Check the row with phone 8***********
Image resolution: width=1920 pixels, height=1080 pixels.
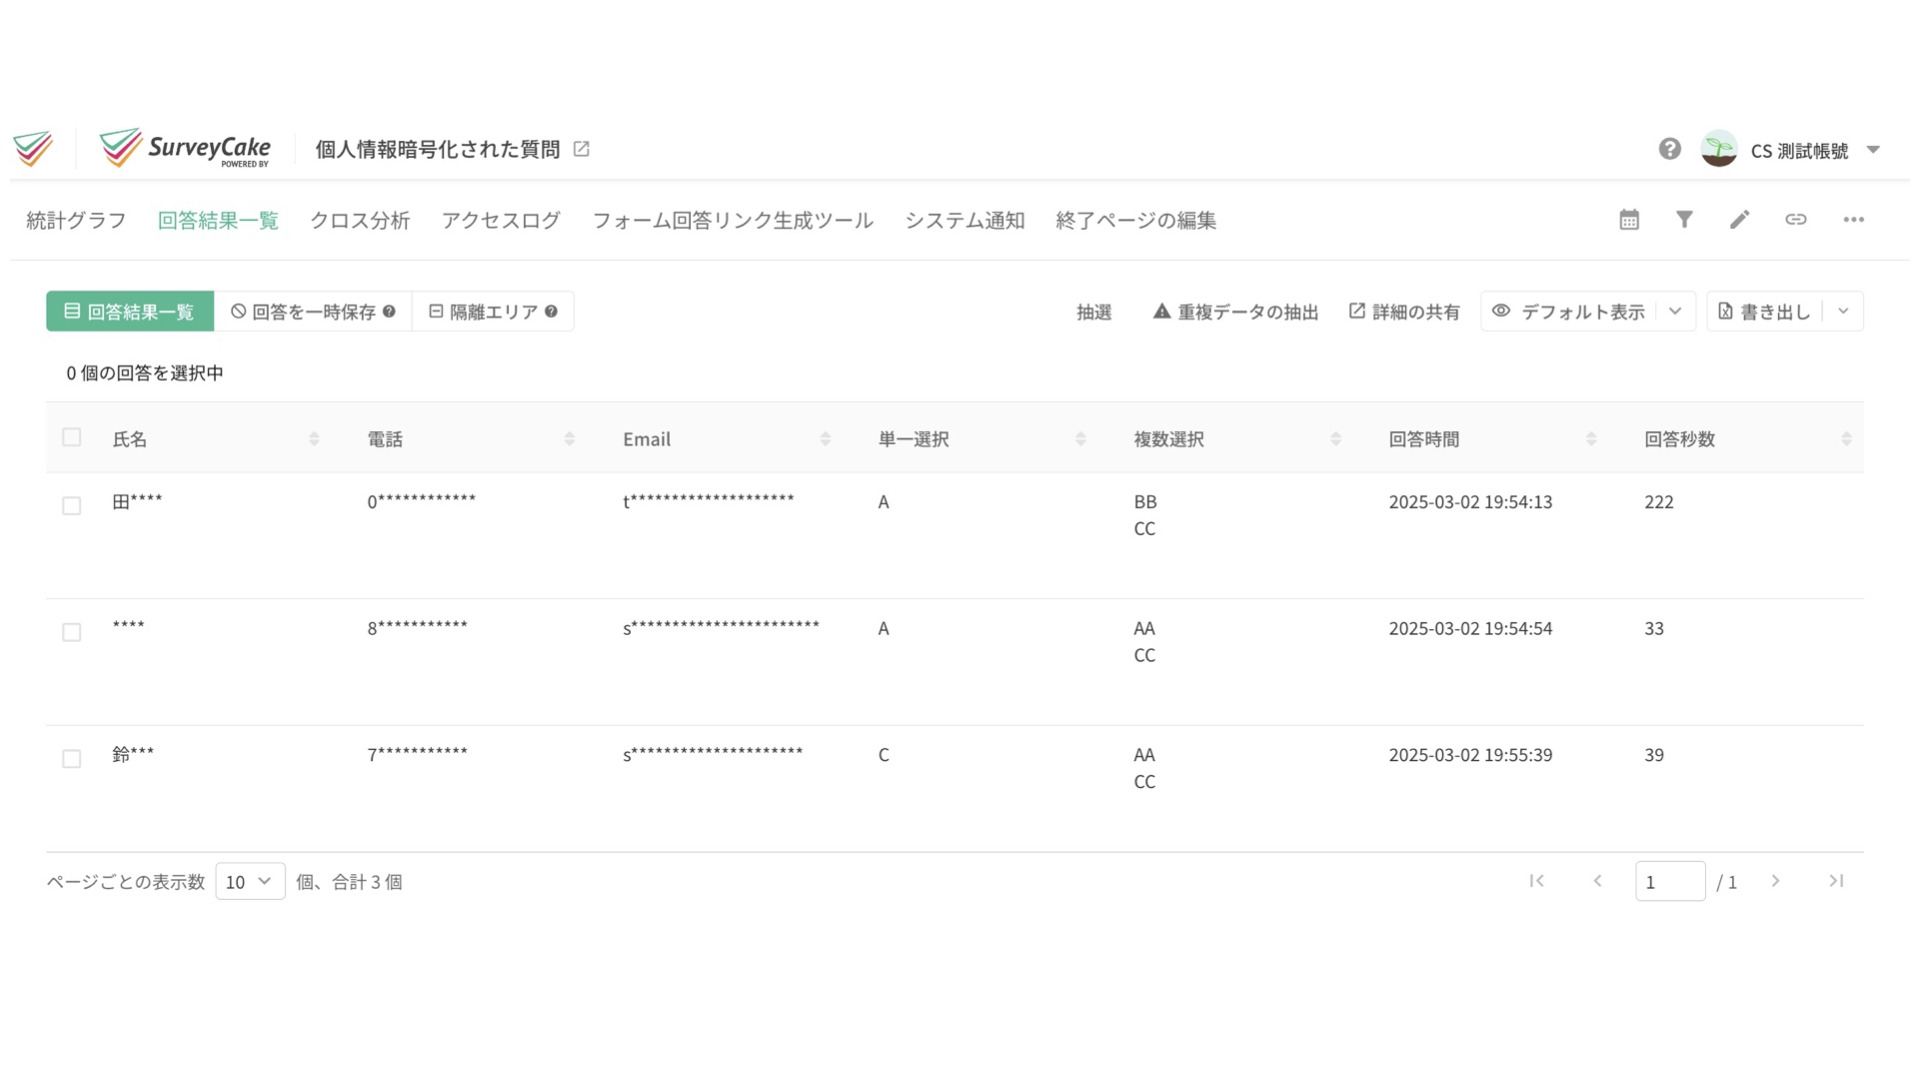pos(71,632)
